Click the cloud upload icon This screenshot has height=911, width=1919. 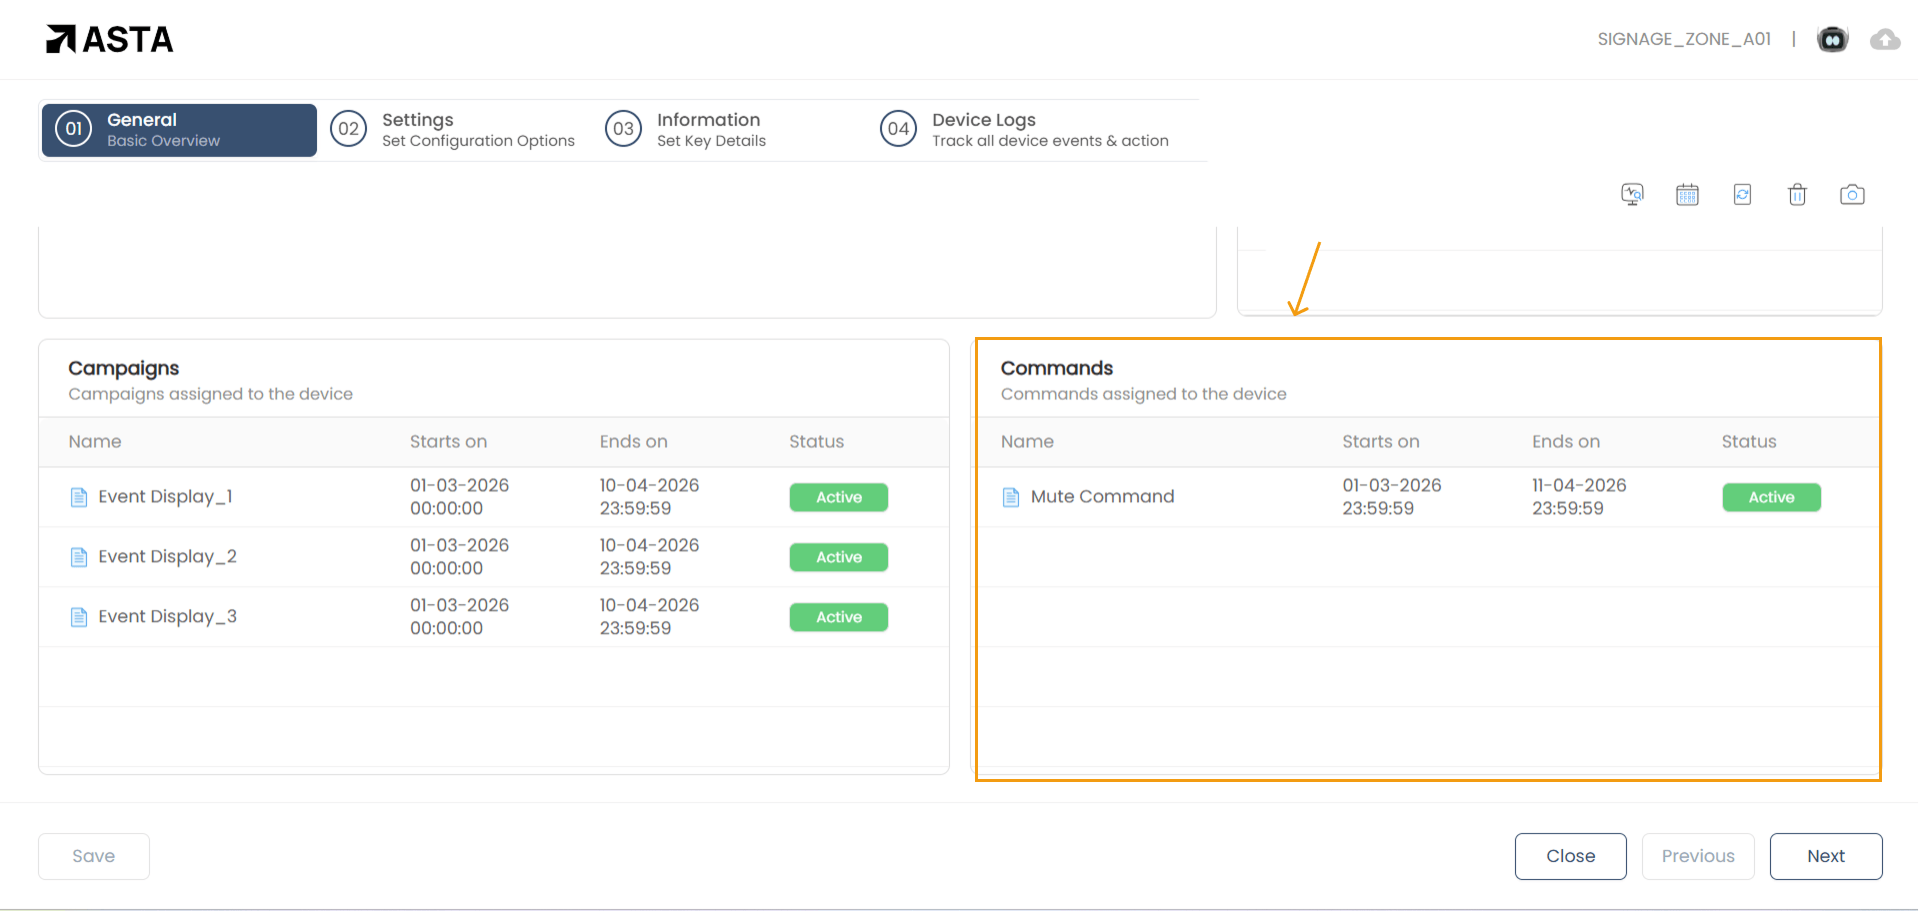pyautogui.click(x=1885, y=39)
